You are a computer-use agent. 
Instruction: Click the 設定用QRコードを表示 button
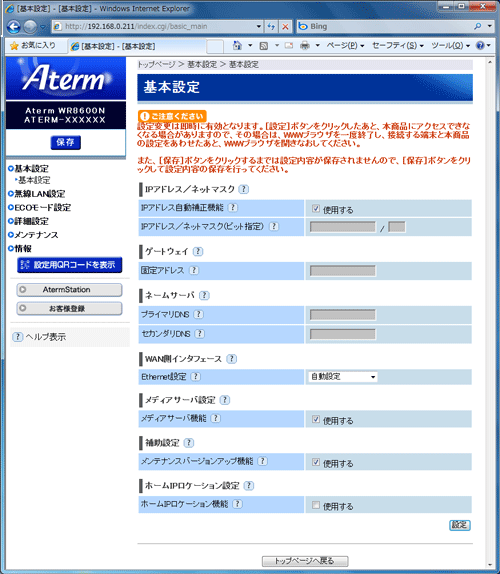click(70, 265)
